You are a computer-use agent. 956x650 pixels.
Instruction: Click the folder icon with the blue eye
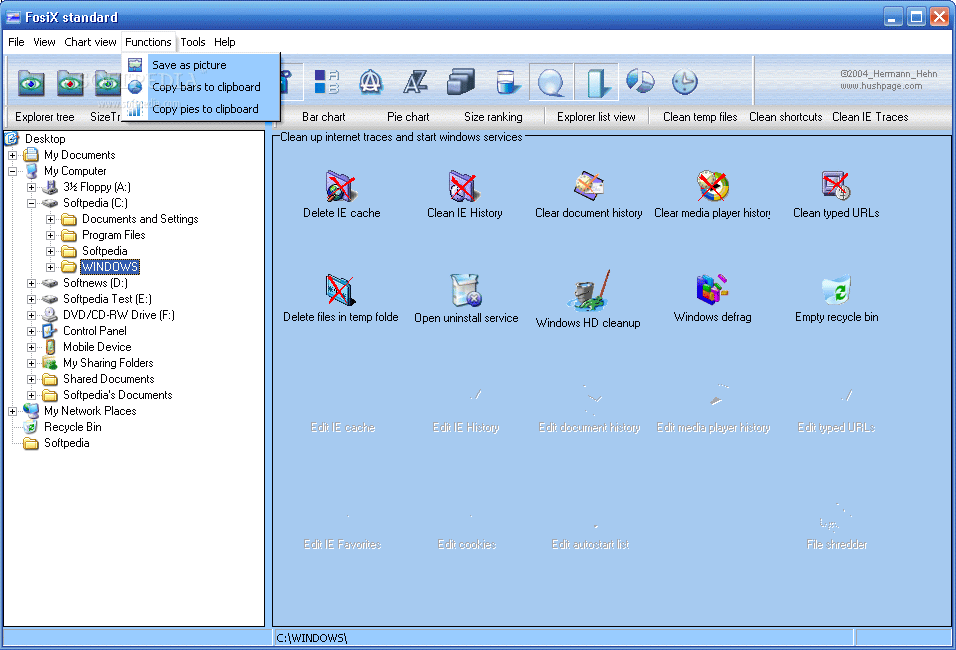(31, 82)
